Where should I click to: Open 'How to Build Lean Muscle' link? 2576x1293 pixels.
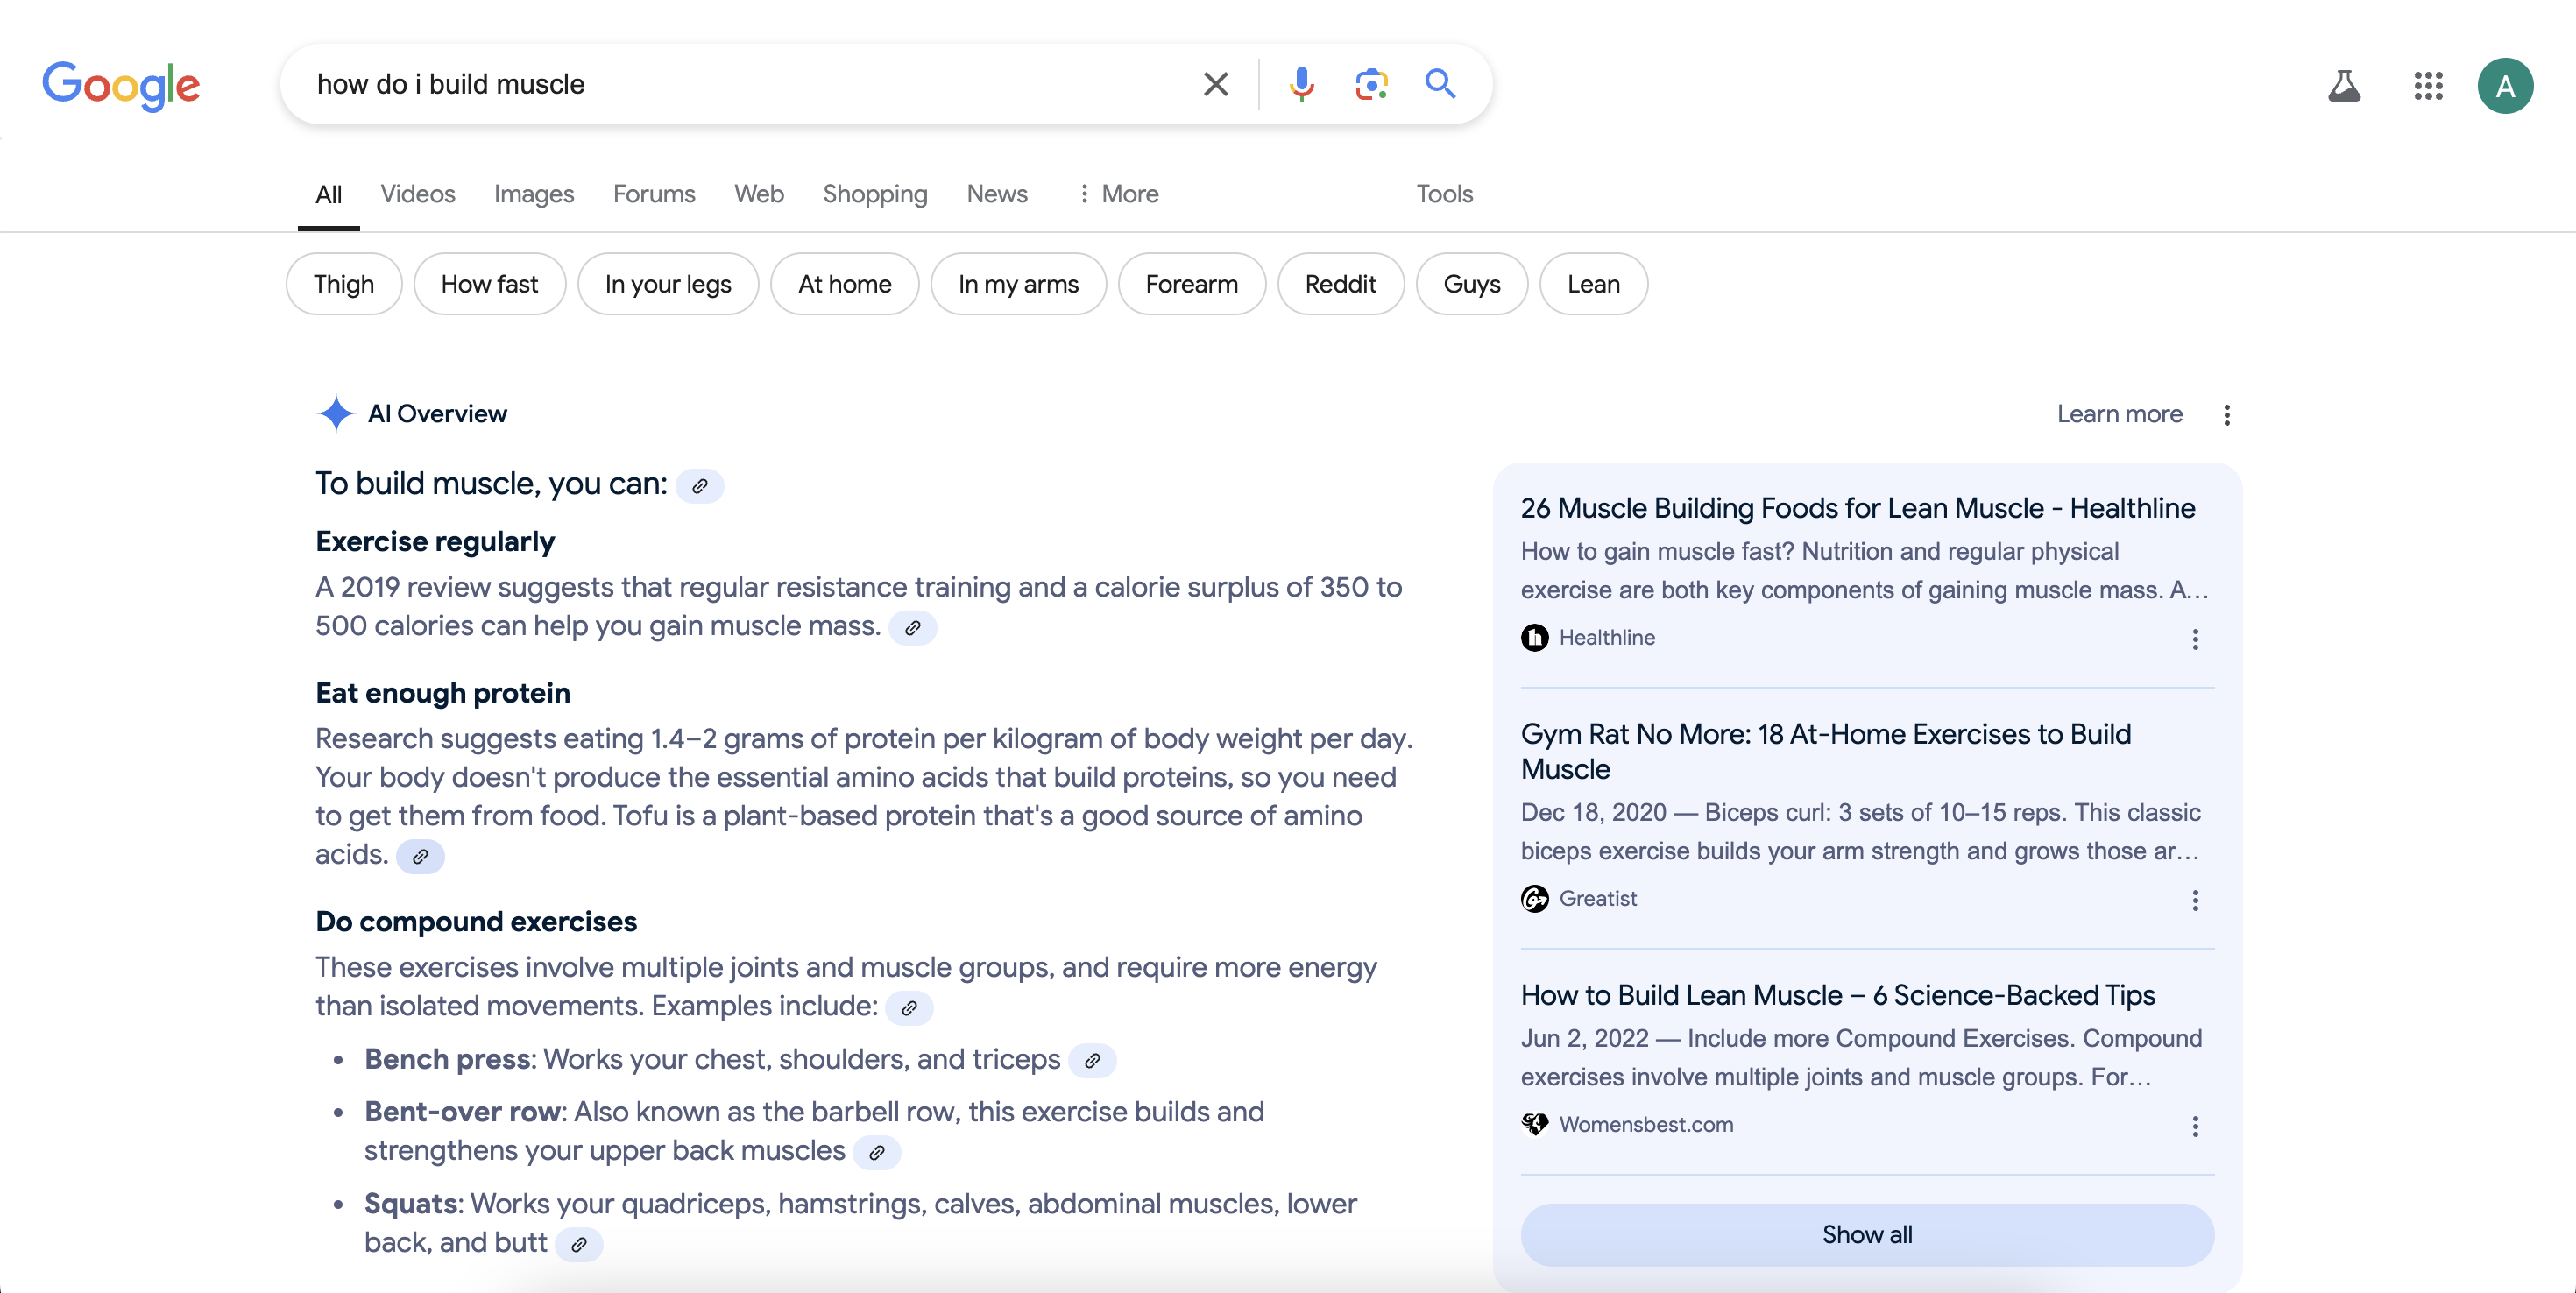pos(1838,995)
